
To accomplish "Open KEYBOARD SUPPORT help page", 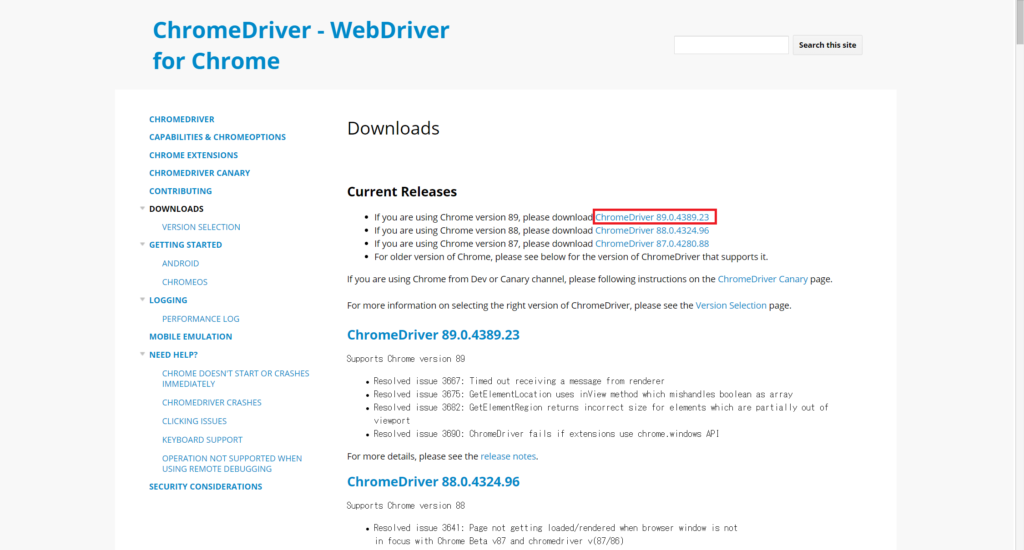I will [x=202, y=440].
